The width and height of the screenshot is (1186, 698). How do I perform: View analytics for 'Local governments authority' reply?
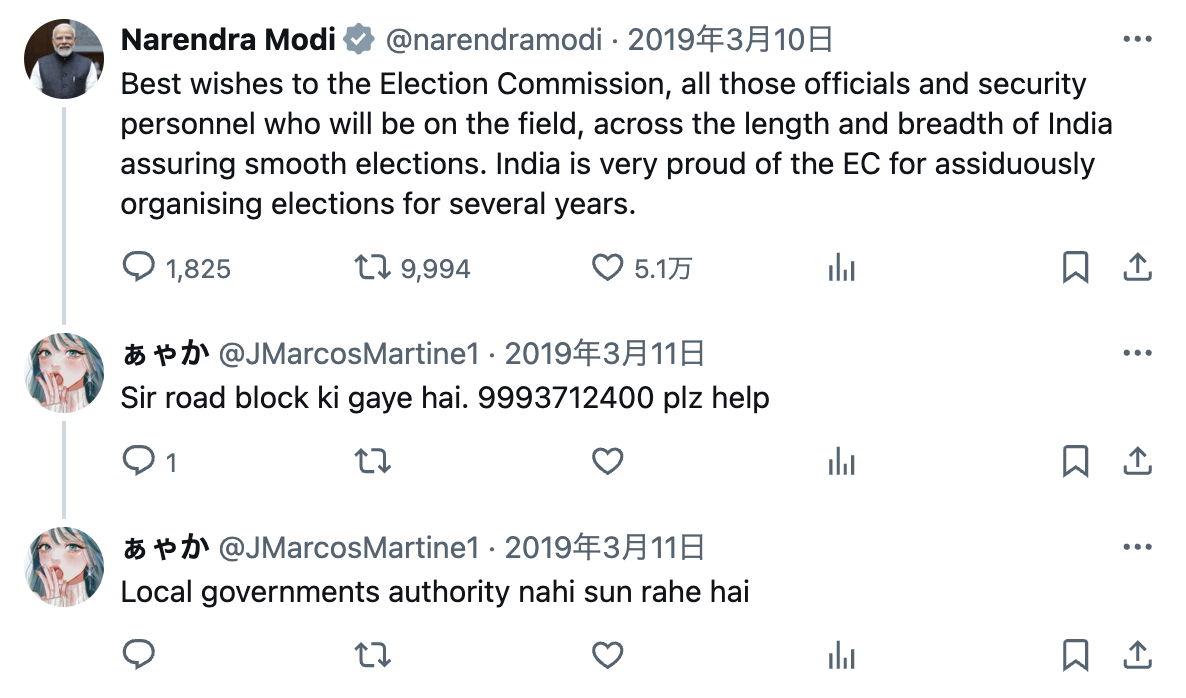[x=842, y=655]
